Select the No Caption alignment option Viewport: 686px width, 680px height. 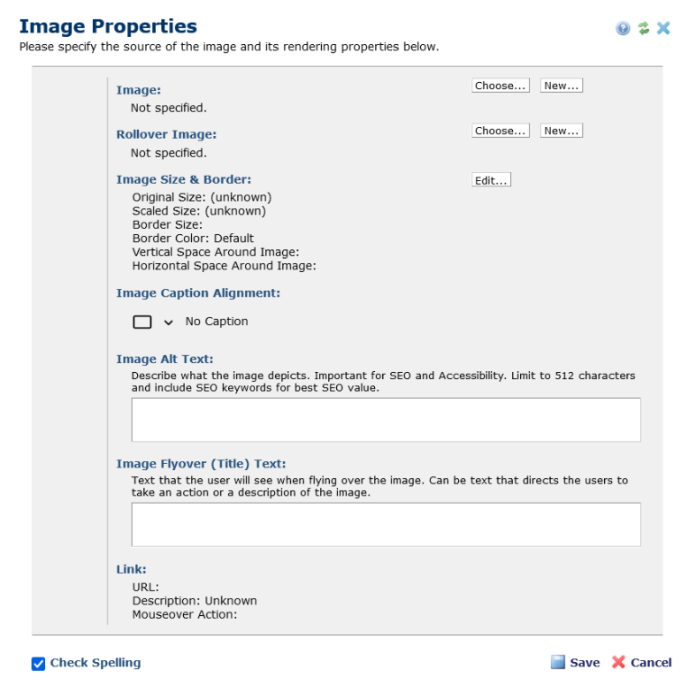tap(217, 321)
